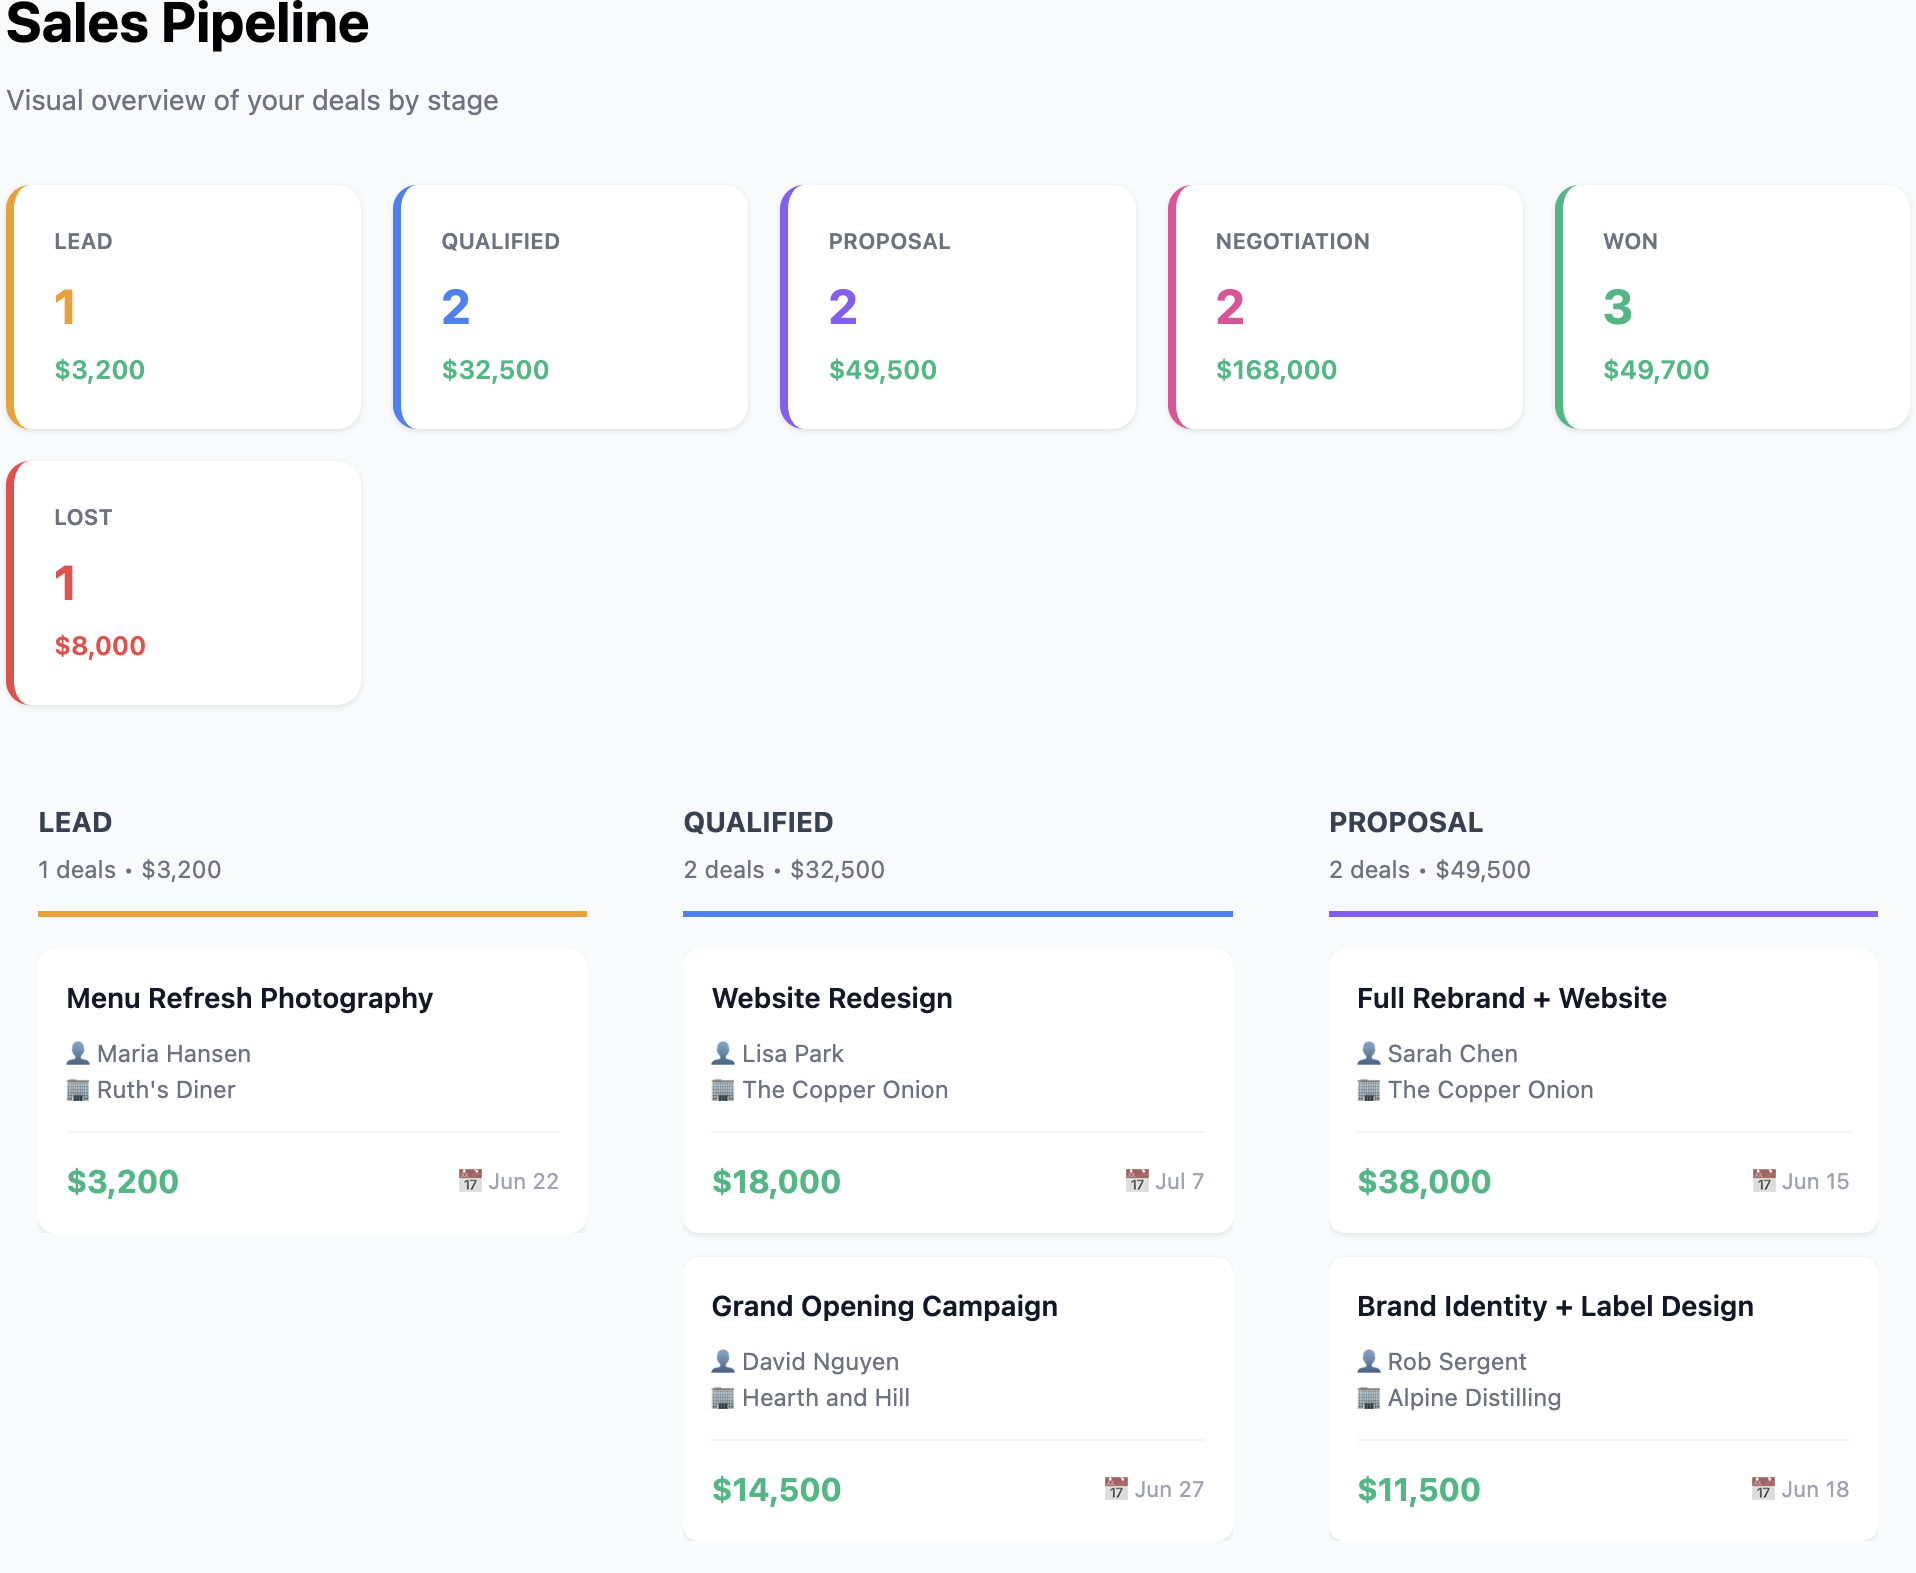Select contact name Maria Hansen

click(x=174, y=1053)
